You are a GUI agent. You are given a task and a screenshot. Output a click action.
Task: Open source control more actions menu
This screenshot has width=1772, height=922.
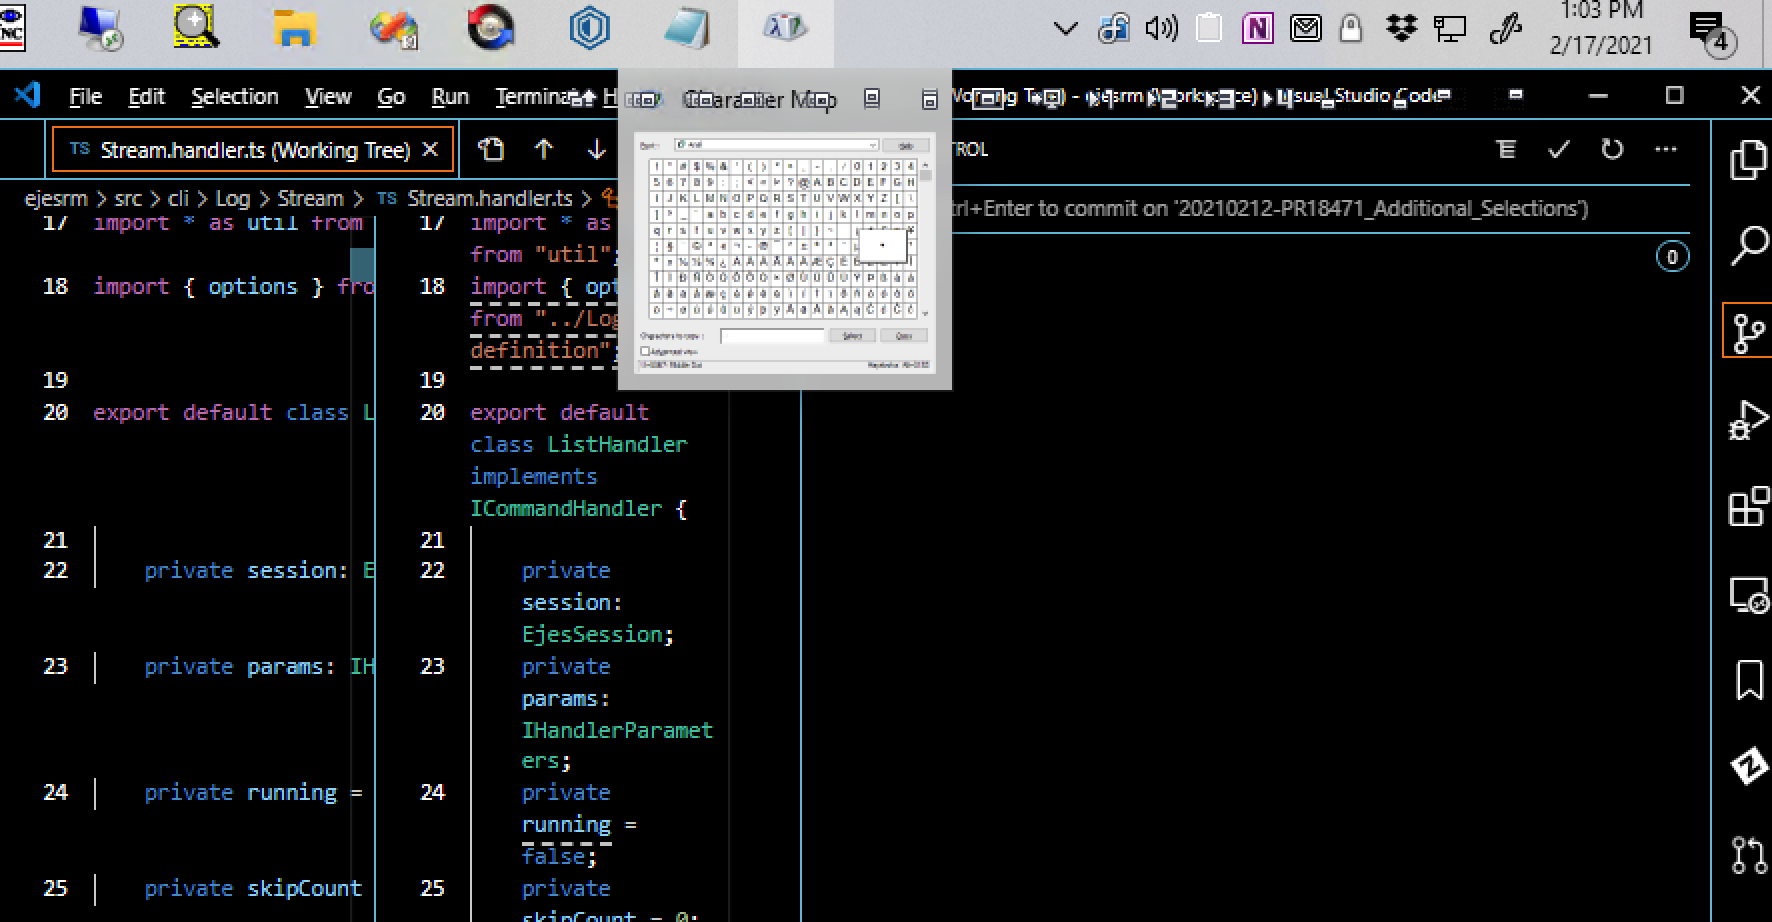[x=1665, y=150]
